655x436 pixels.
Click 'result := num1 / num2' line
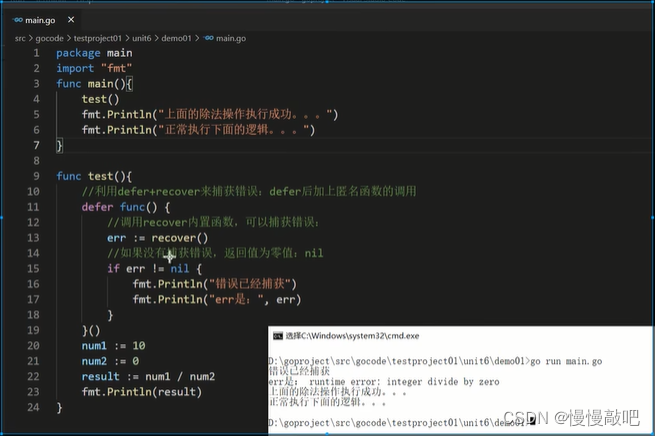[x=148, y=377]
